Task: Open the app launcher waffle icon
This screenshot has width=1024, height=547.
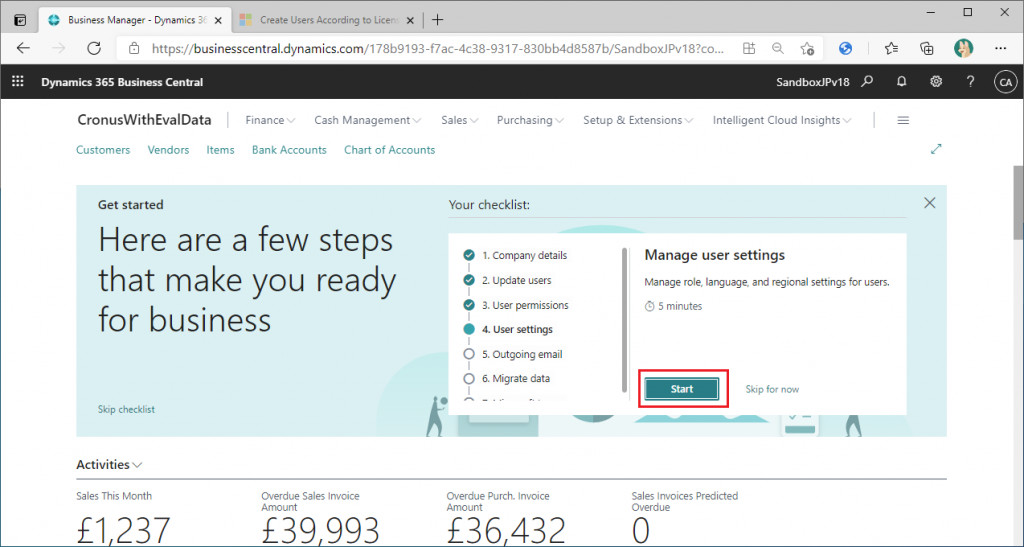Action: point(18,82)
